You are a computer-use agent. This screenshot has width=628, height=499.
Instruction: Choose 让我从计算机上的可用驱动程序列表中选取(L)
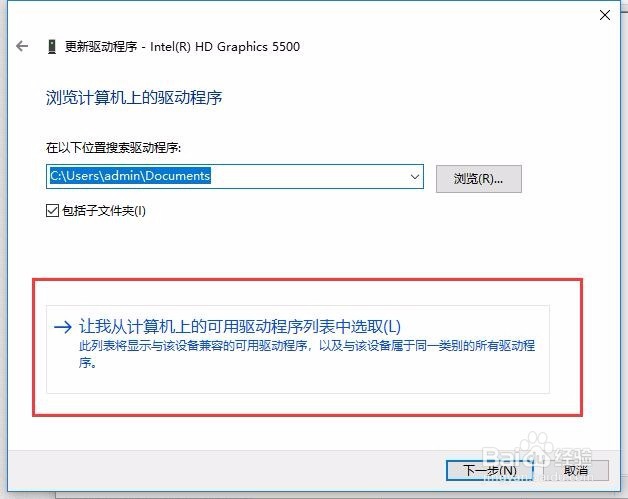tap(240, 326)
